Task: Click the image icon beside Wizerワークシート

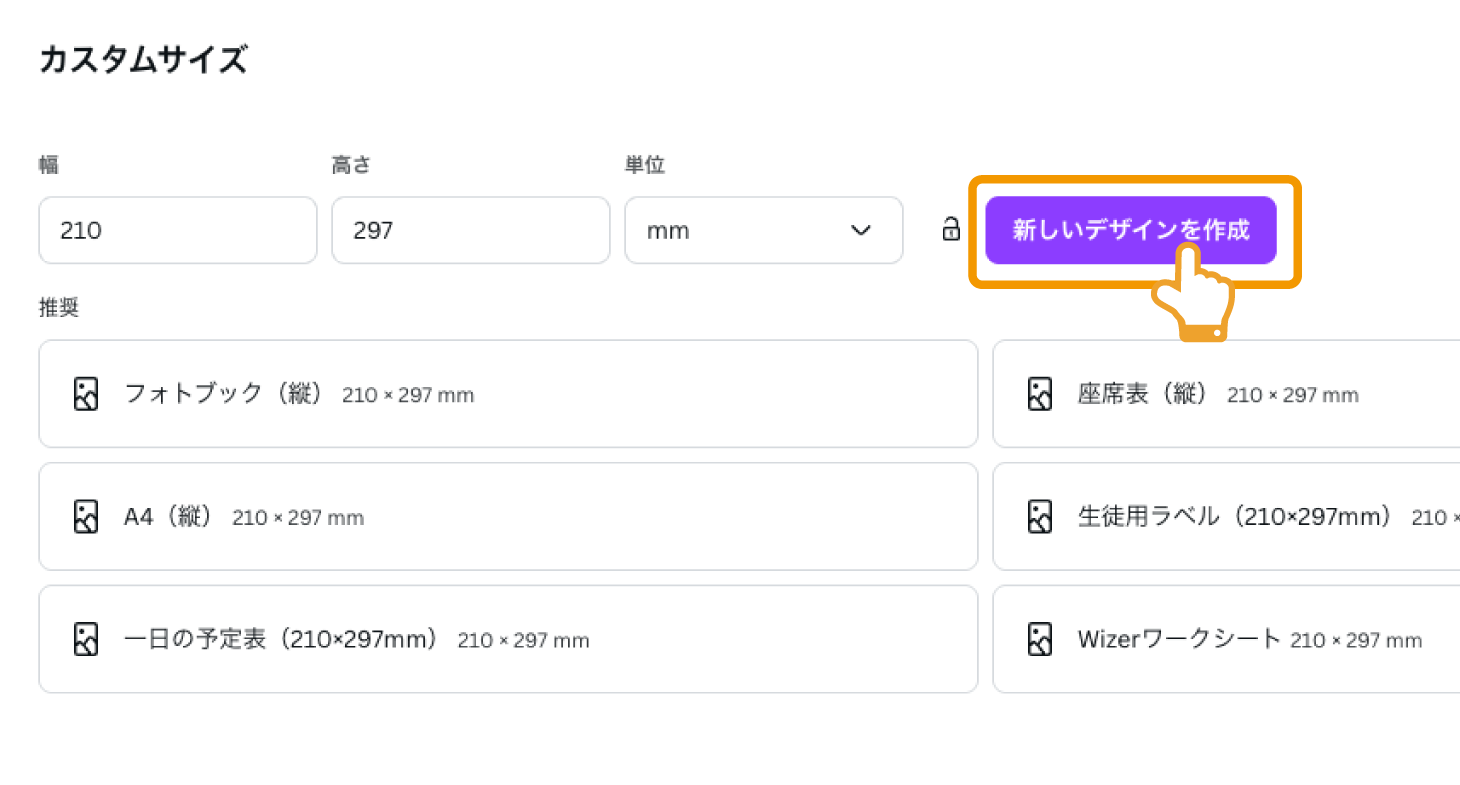Action: (1040, 639)
